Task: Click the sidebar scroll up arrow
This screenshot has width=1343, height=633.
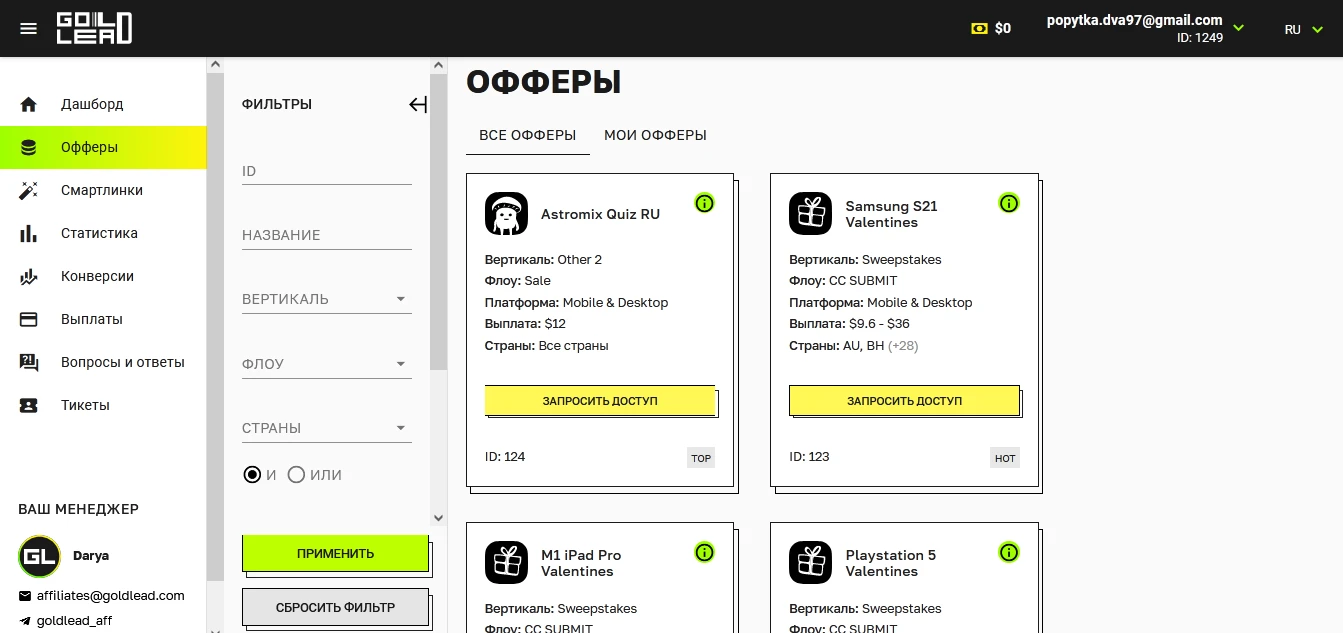Action: coord(215,65)
